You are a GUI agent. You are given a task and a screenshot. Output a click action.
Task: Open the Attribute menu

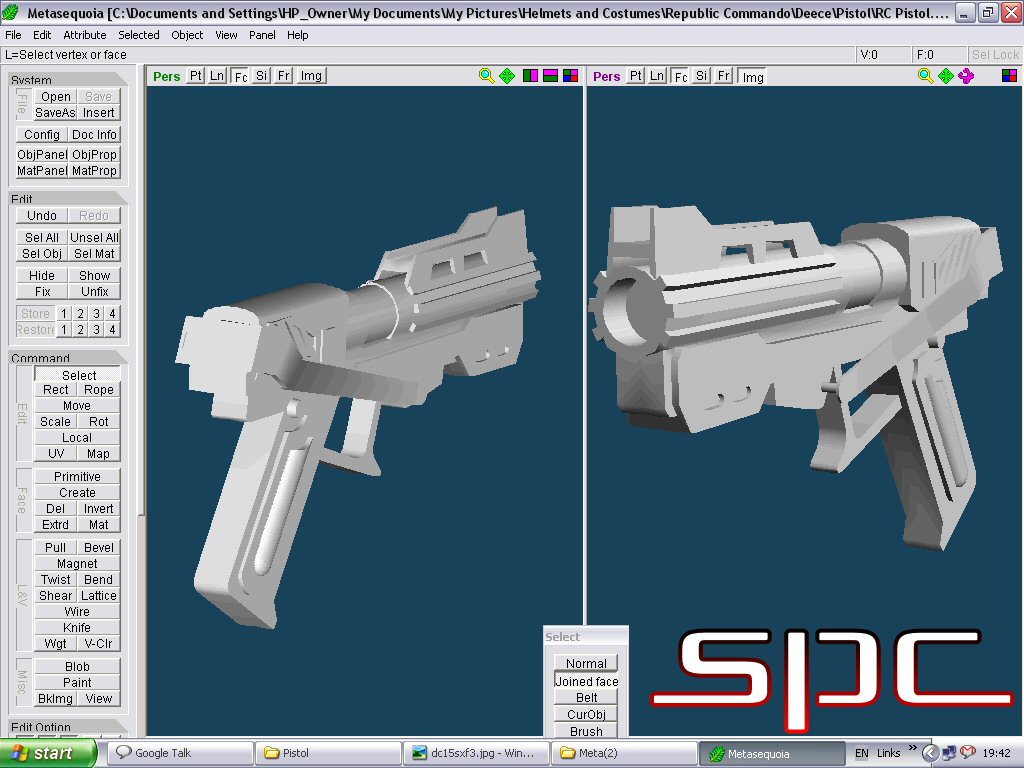click(x=85, y=35)
